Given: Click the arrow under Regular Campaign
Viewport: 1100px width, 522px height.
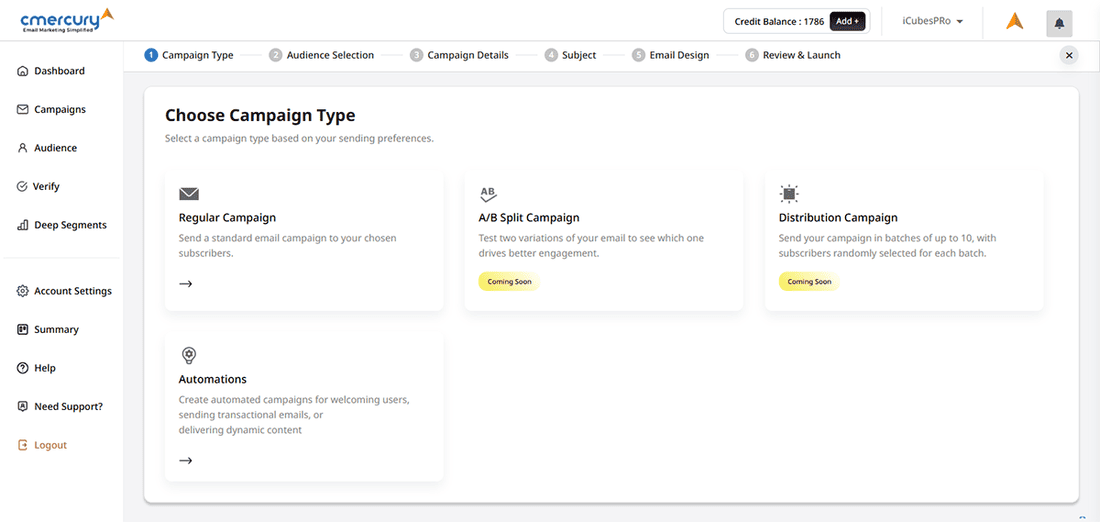Looking at the screenshot, I should tap(185, 284).
